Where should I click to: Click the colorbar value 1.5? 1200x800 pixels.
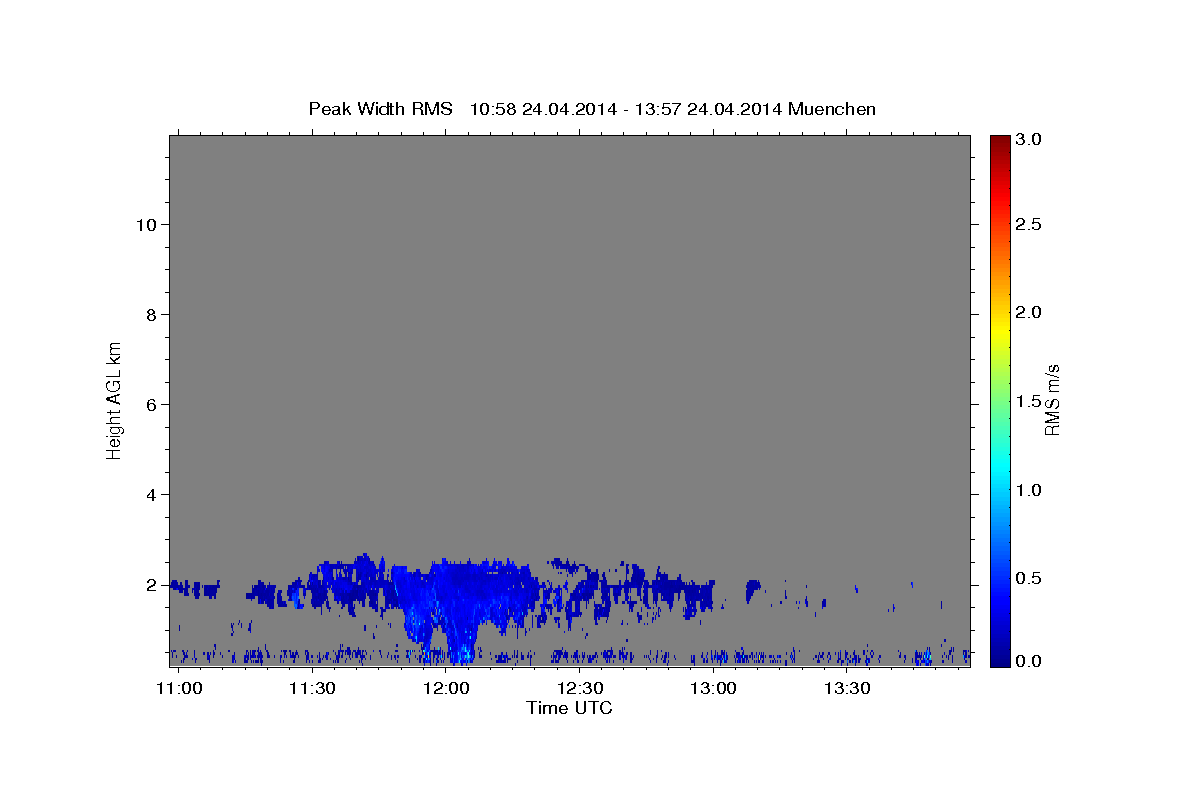pyautogui.click(x=1028, y=401)
